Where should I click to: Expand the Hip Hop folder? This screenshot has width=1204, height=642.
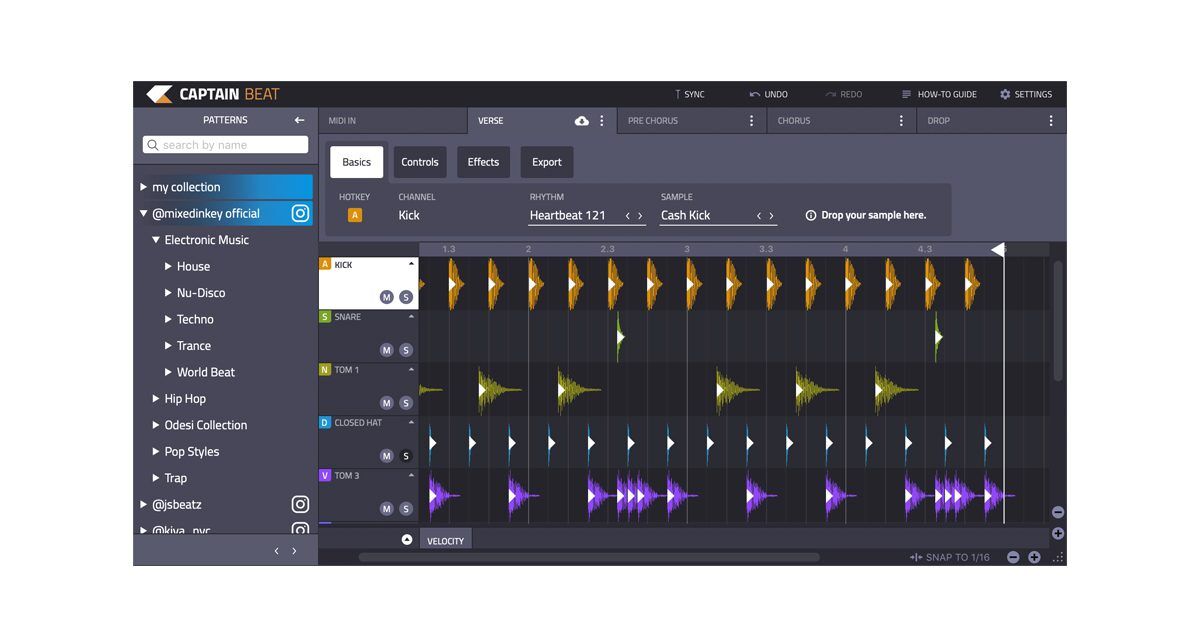coord(156,399)
